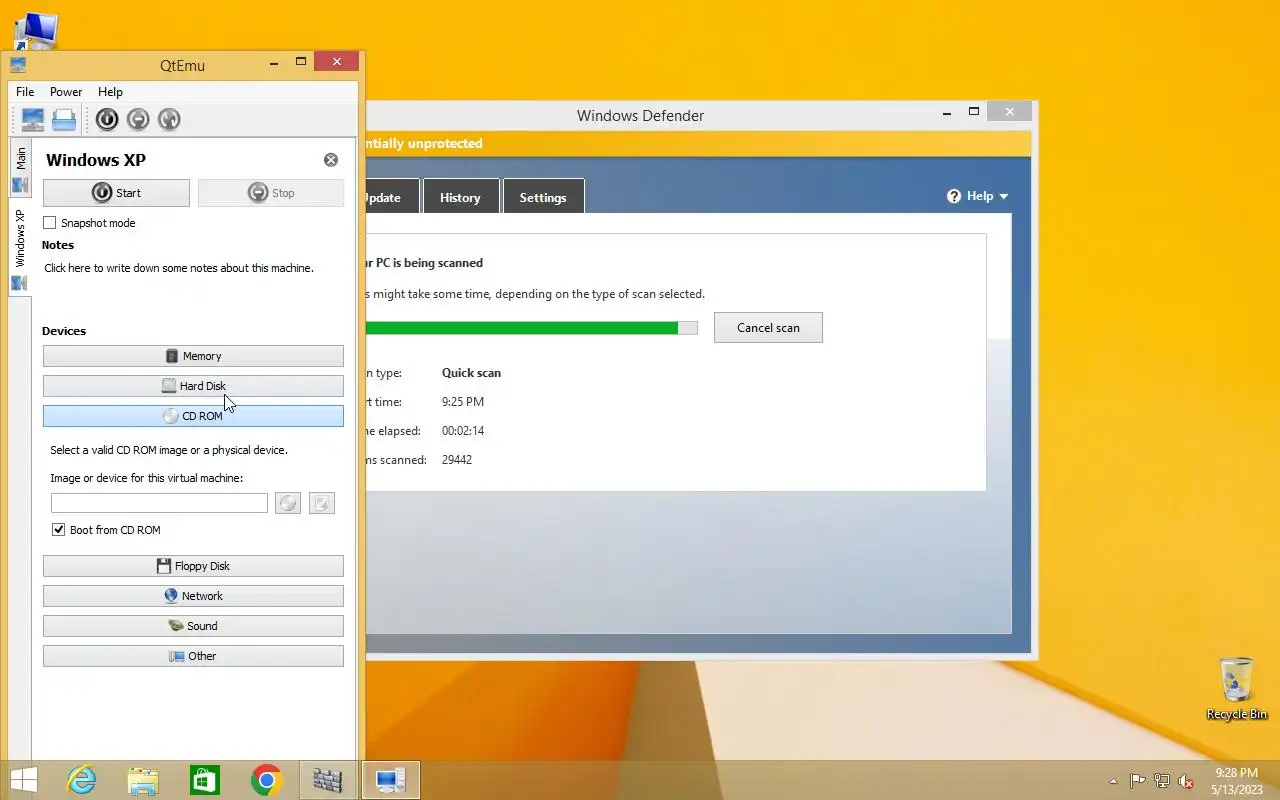The image size is (1280, 800).
Task: Select the Windows XP side tab
Action: click(x=20, y=248)
